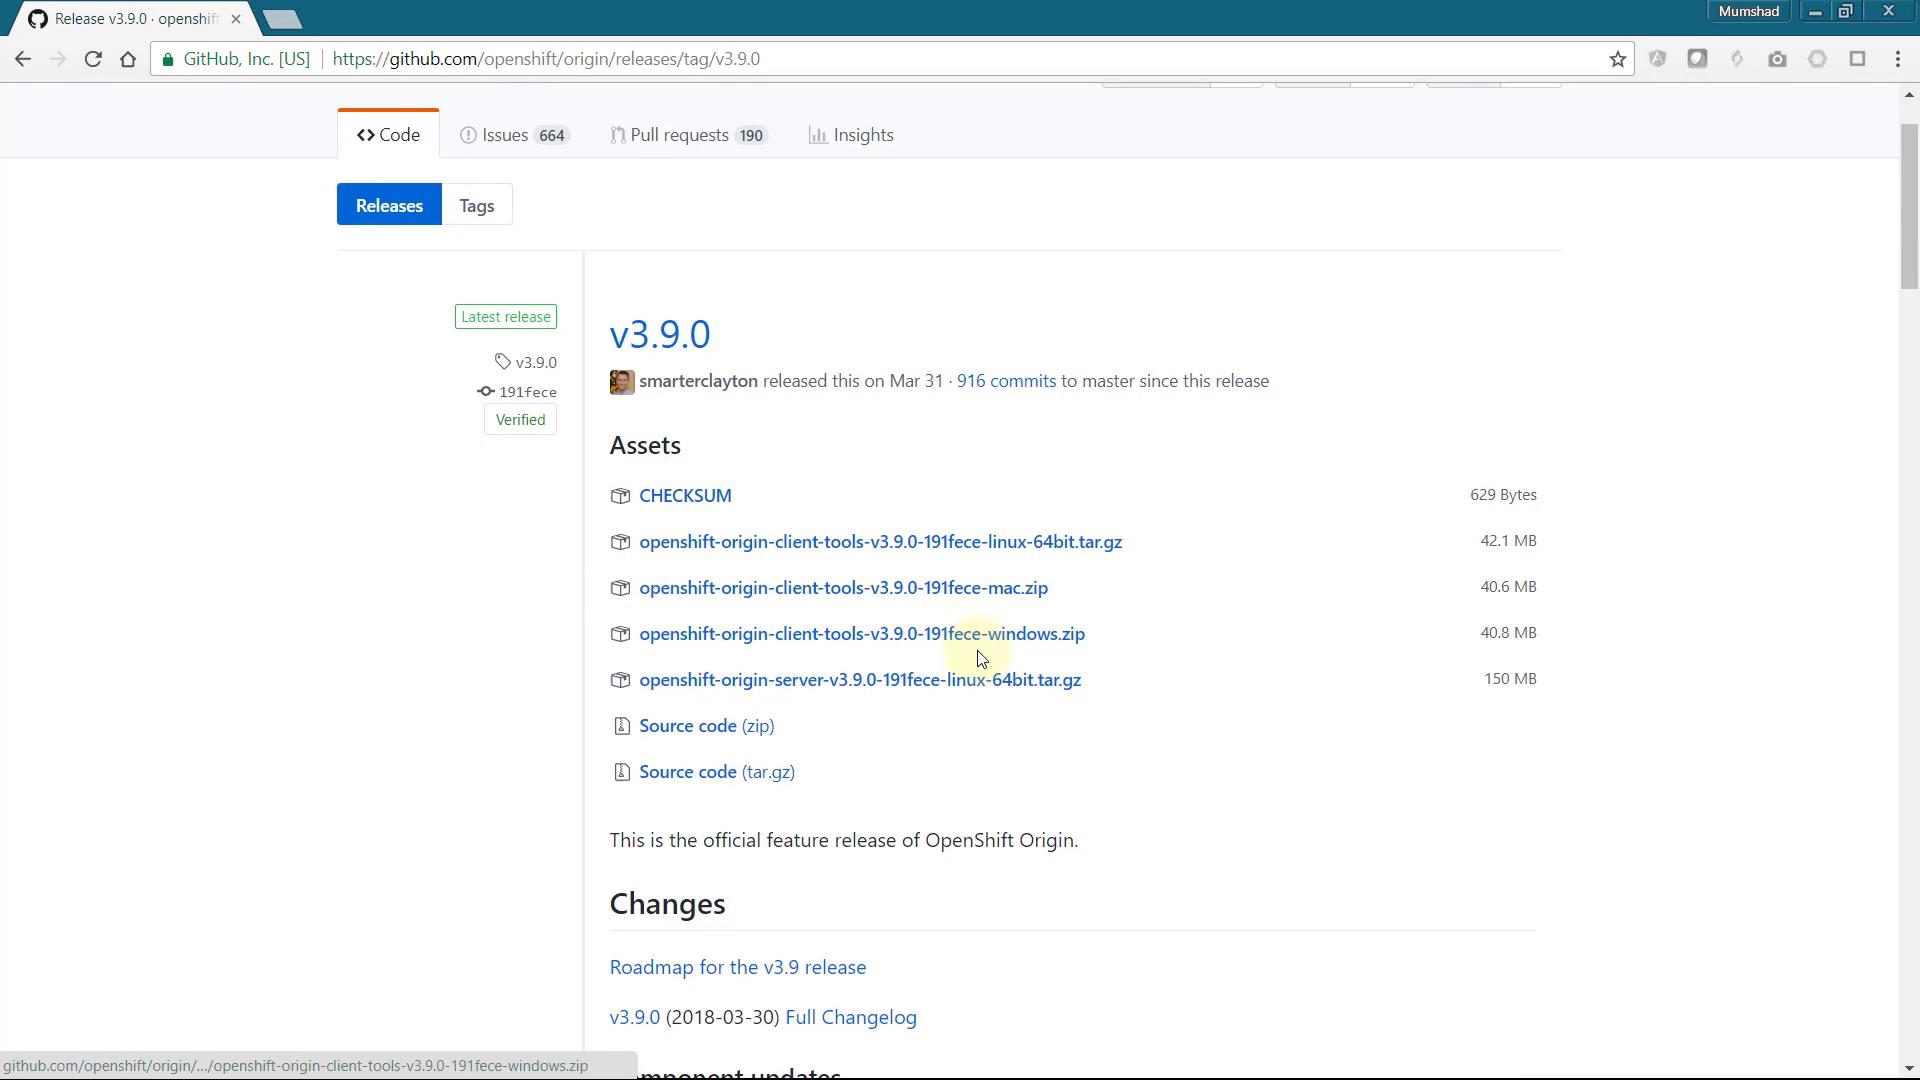Viewport: 1920px width, 1080px height.
Task: Click the zip file icon beside Source code (zip)
Action: point(621,726)
